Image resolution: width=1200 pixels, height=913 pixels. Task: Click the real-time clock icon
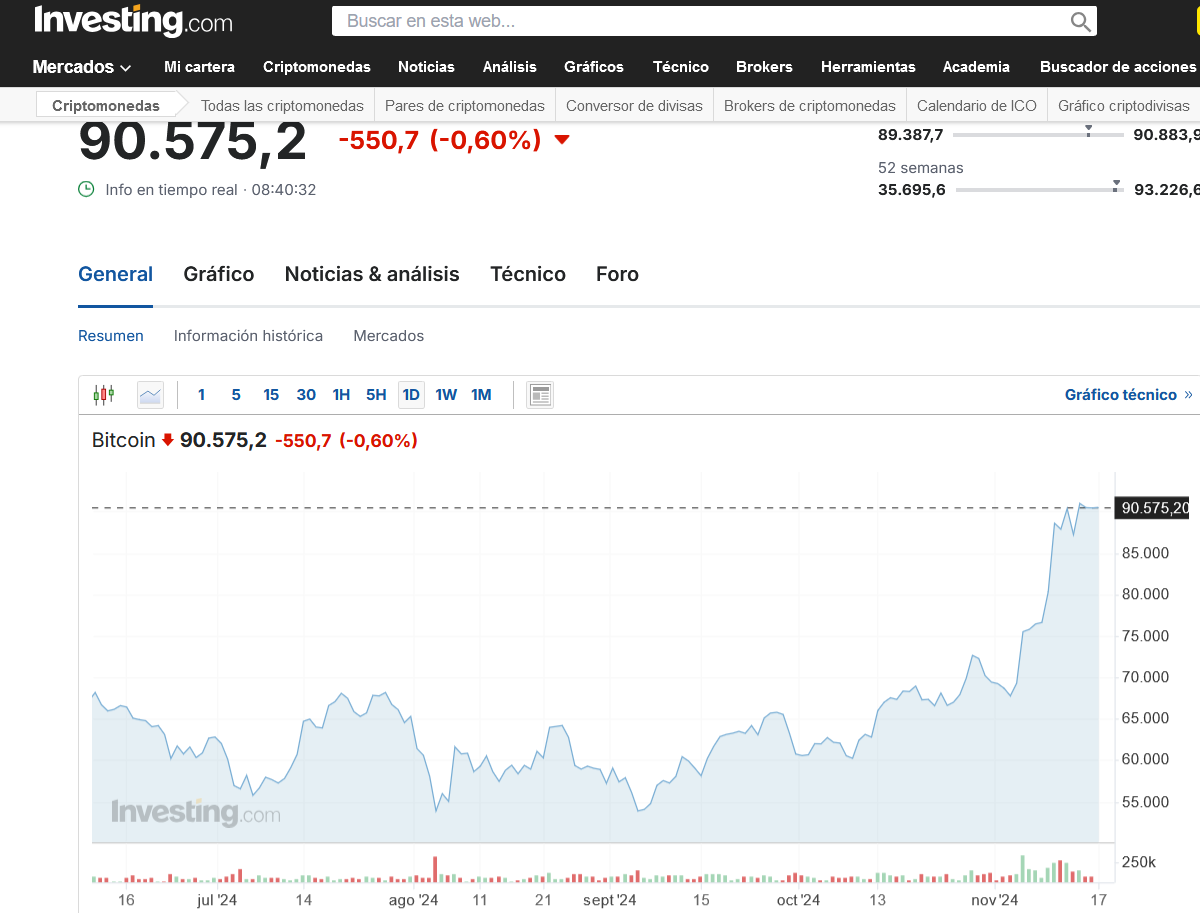click(x=87, y=189)
